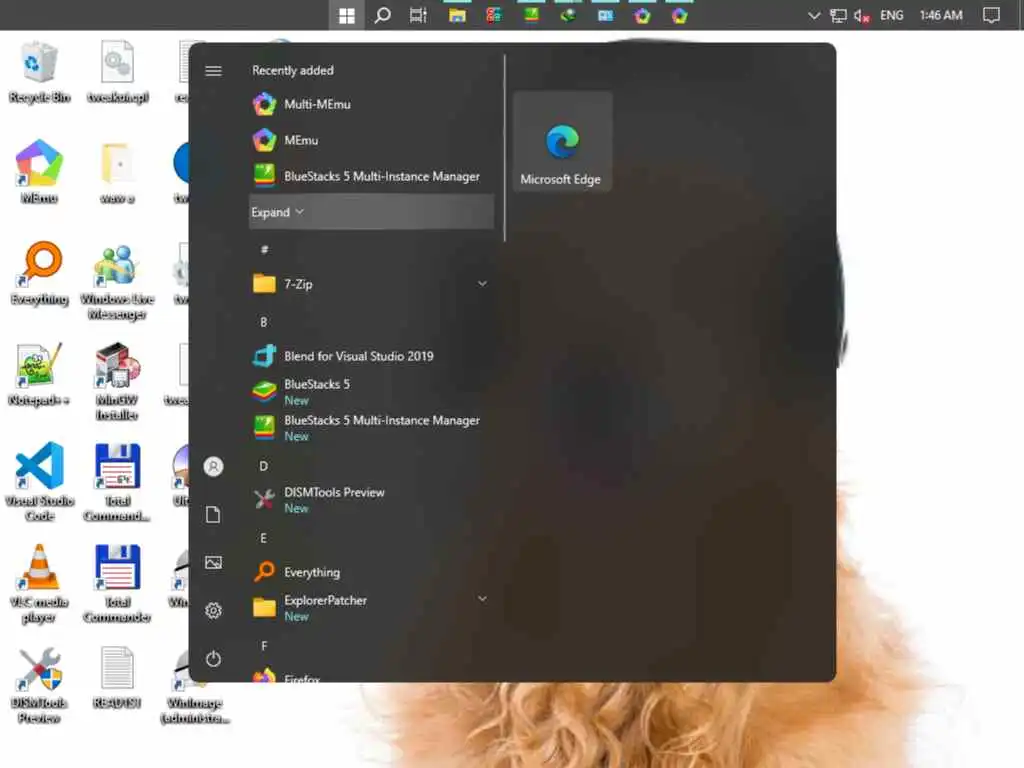Select the Recycle Bin desktop icon

click(39, 72)
